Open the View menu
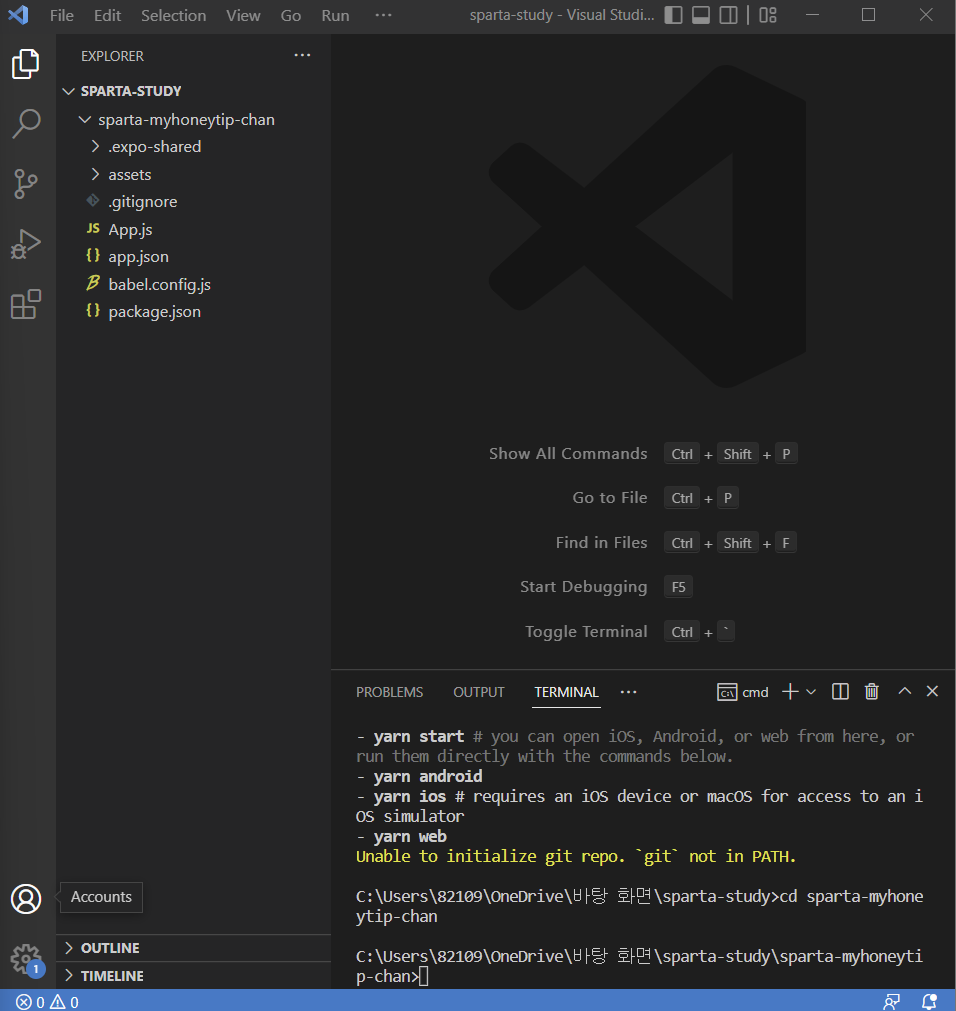Screen dimensions: 956x1011 [243, 15]
